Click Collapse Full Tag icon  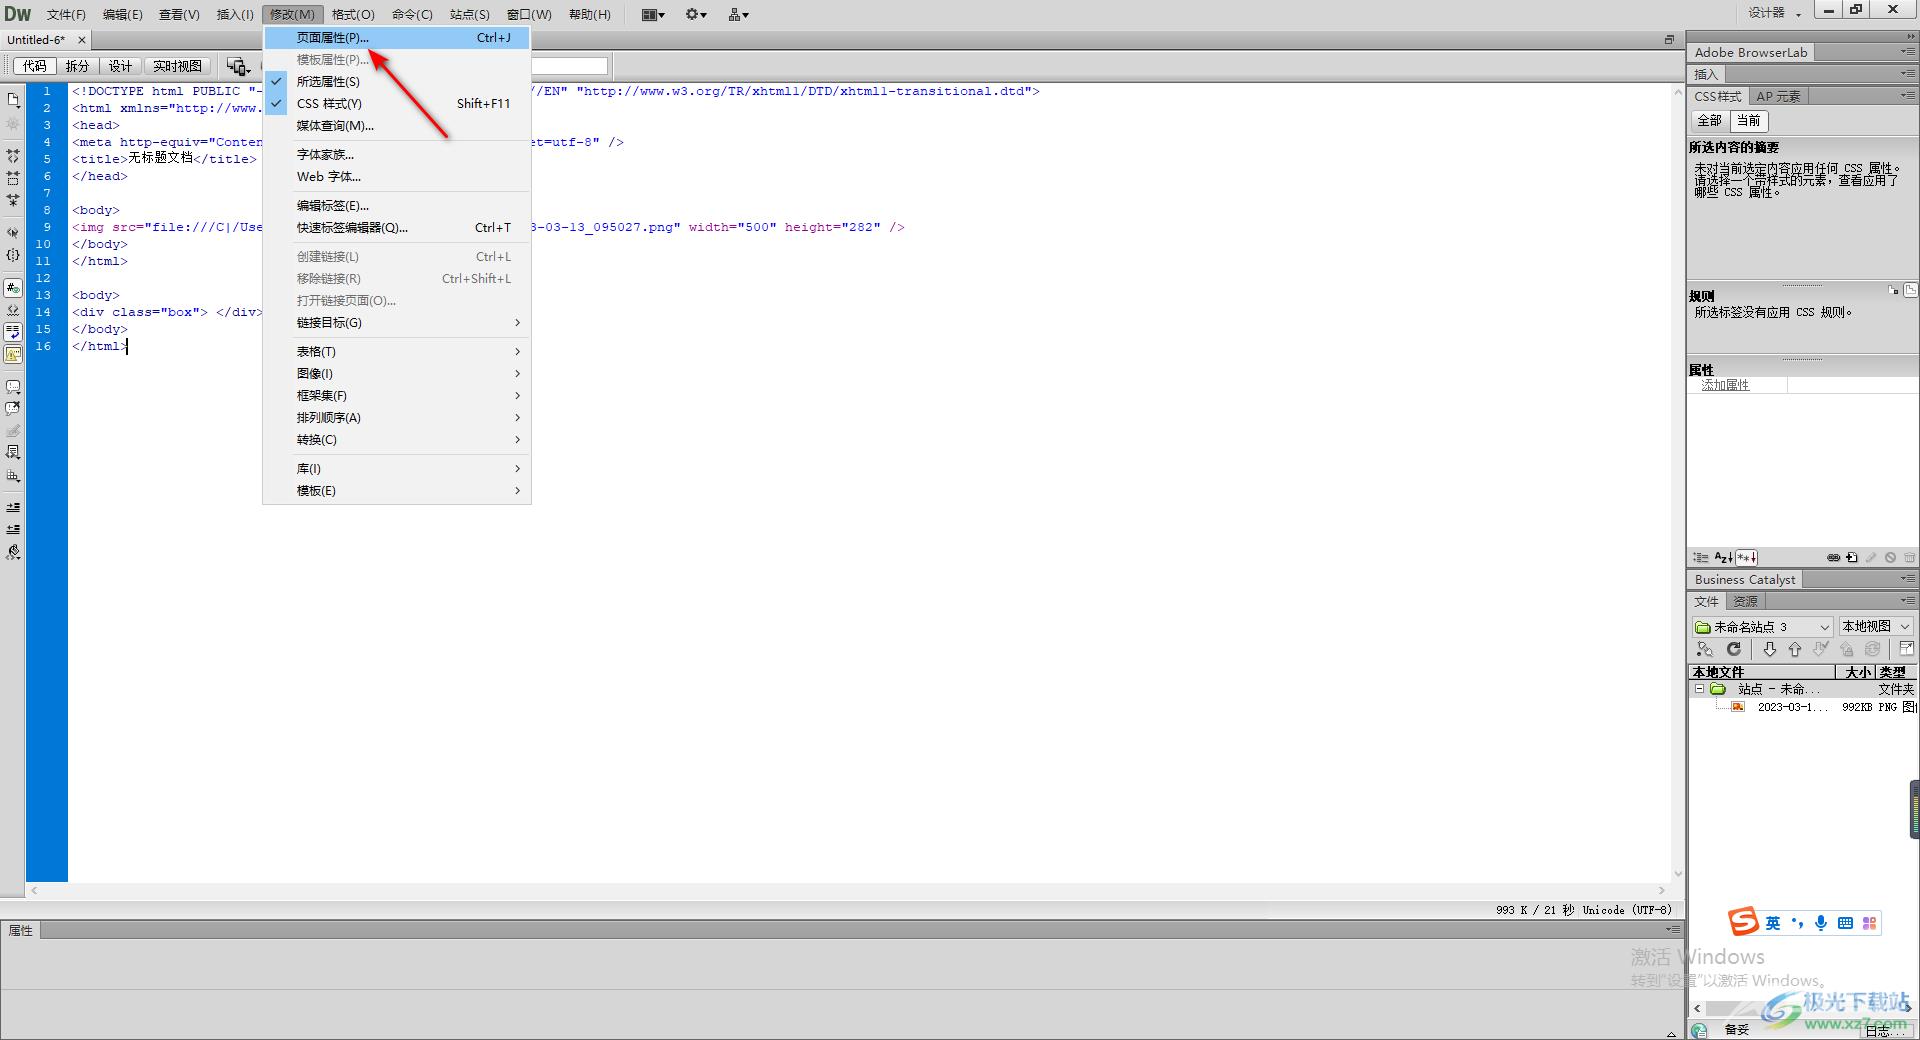13,157
